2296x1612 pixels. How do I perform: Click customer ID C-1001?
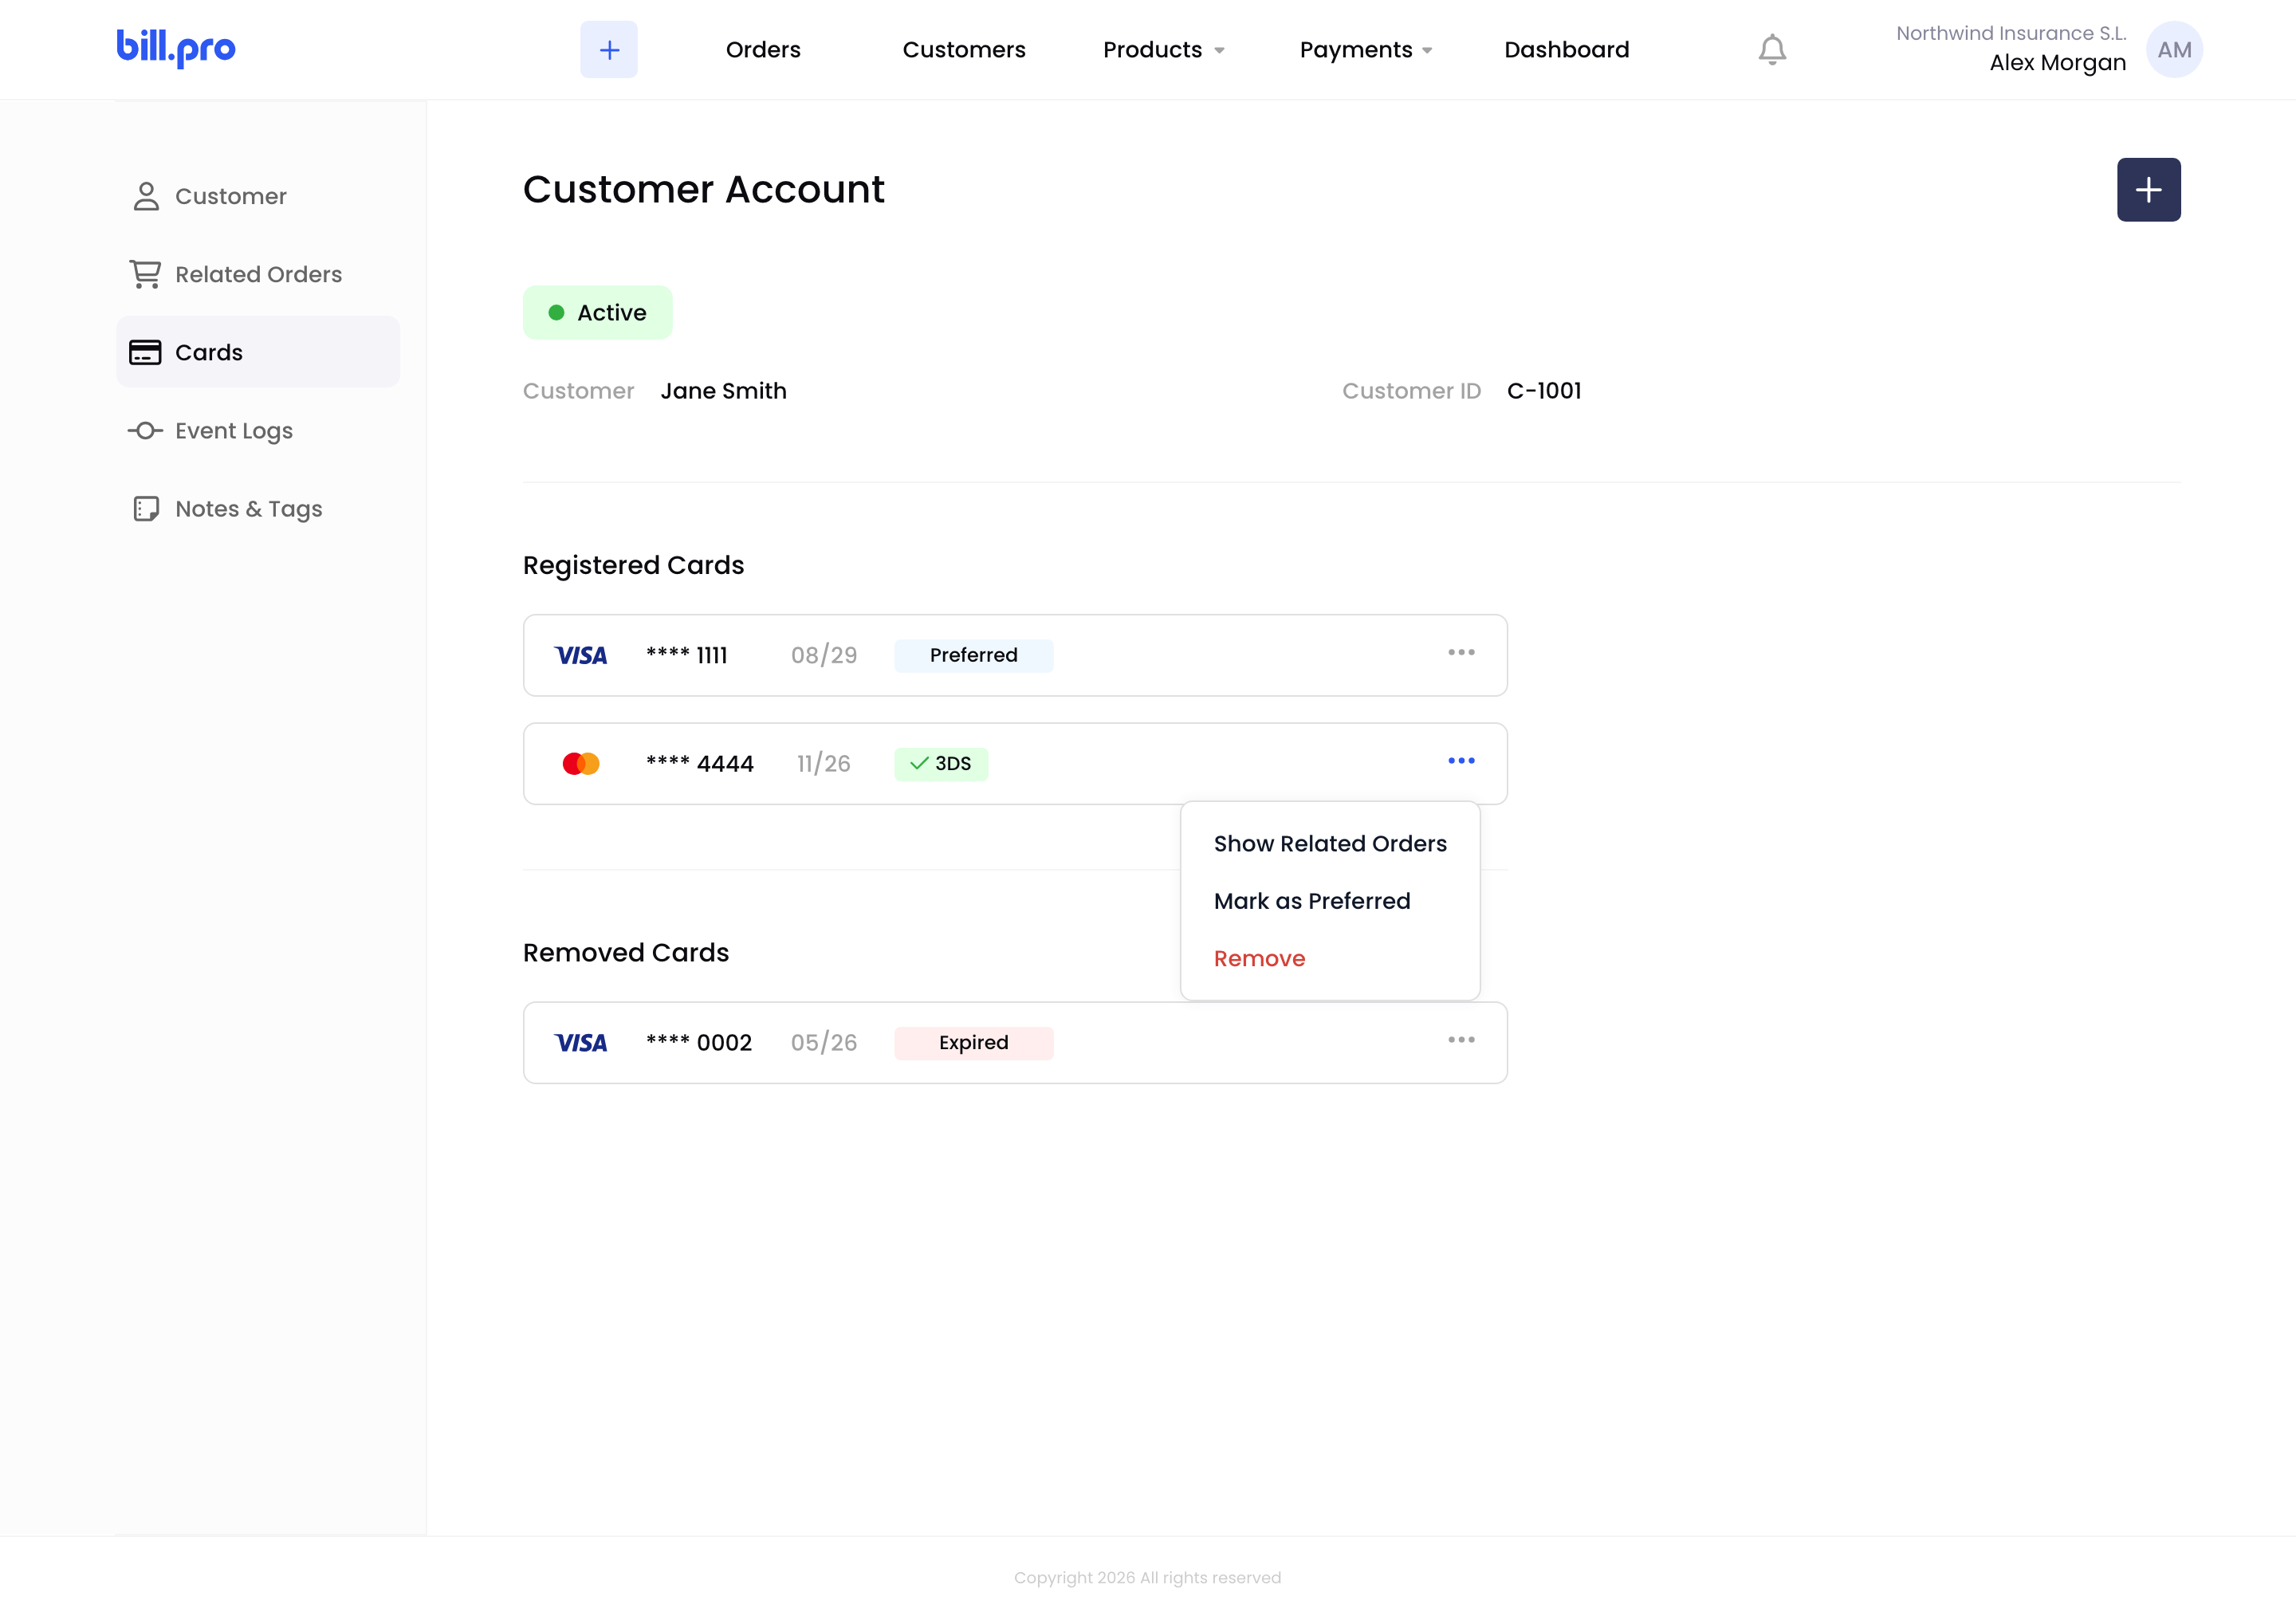point(1544,391)
